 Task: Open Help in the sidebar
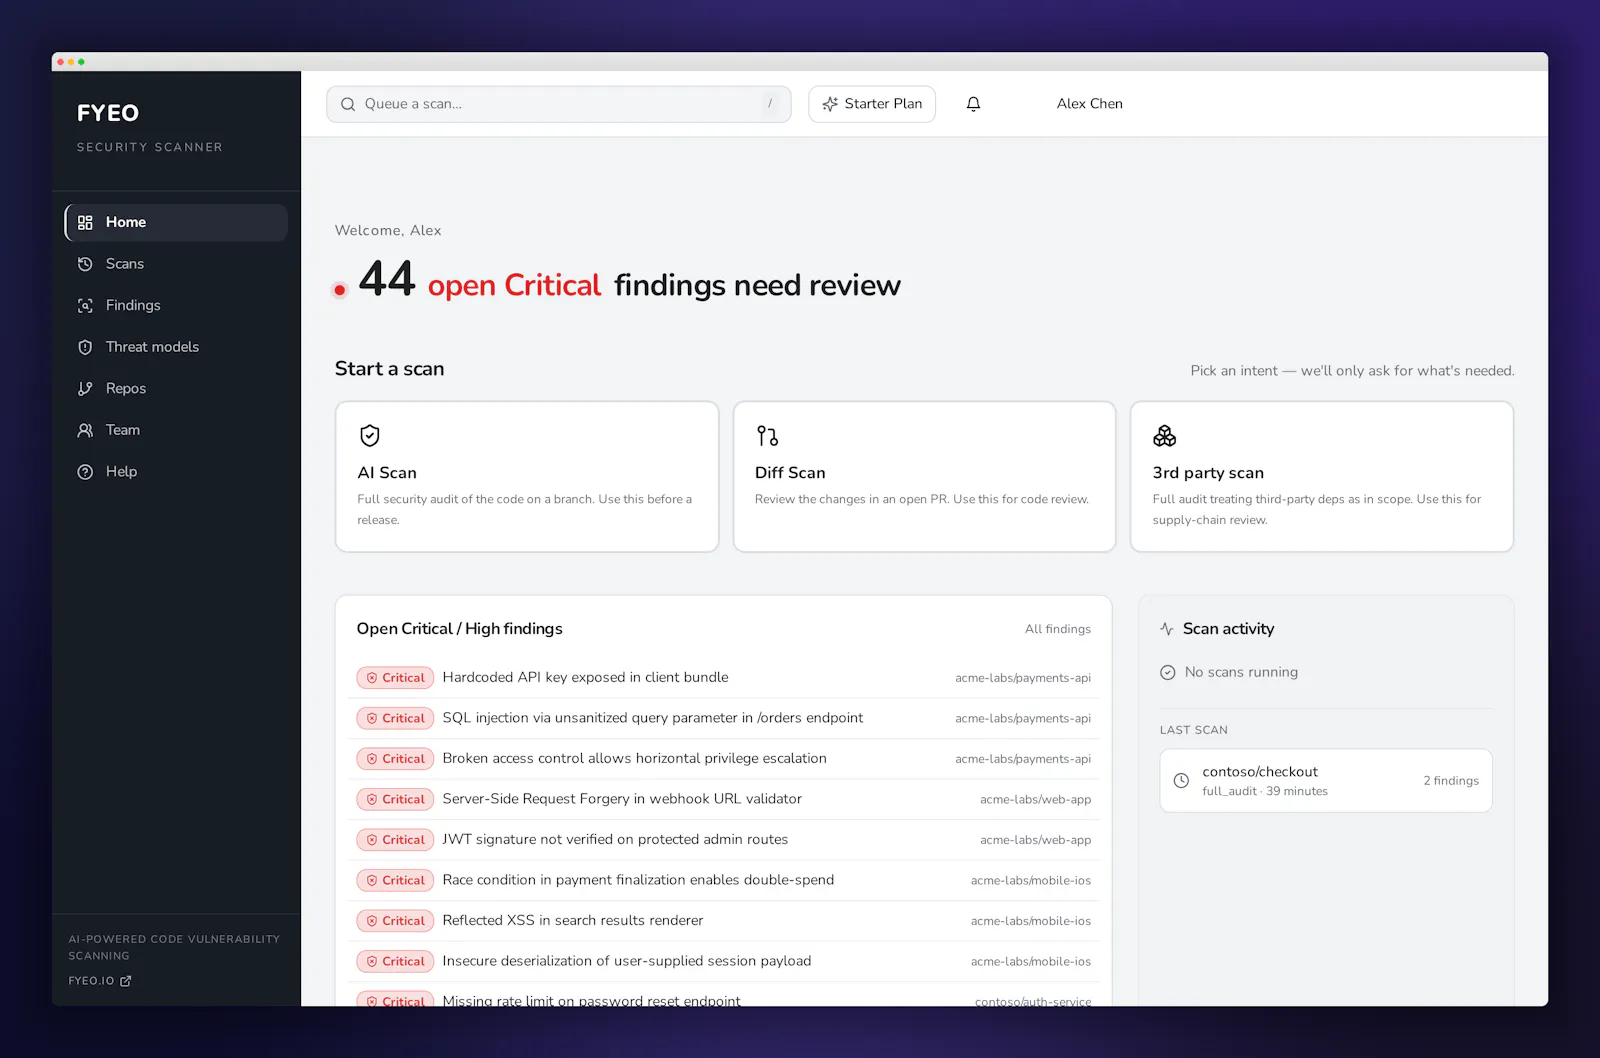(176, 471)
